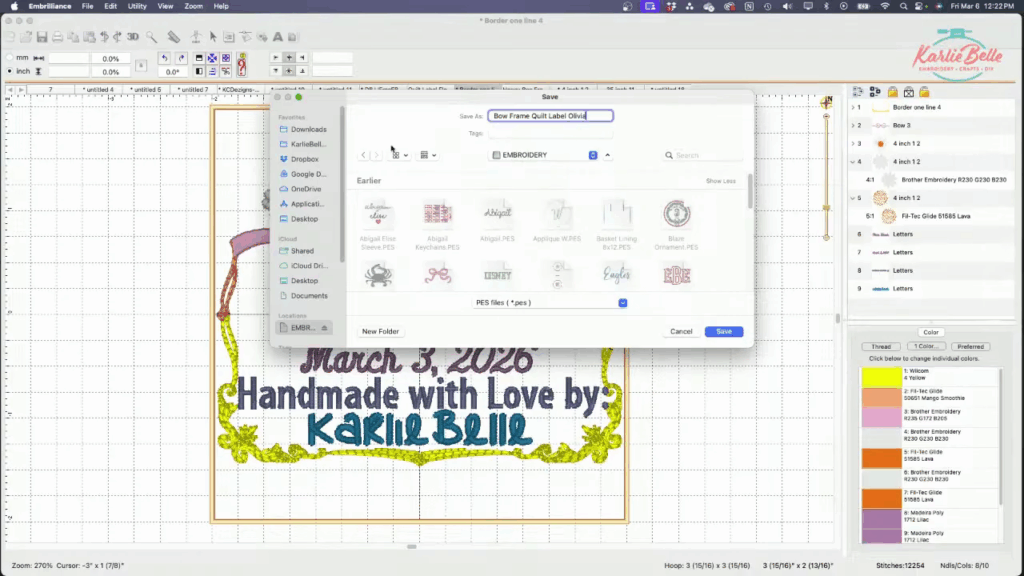Click the Mango Smoothie color swatch
Screen dimensions: 1024x576
coord(881,398)
